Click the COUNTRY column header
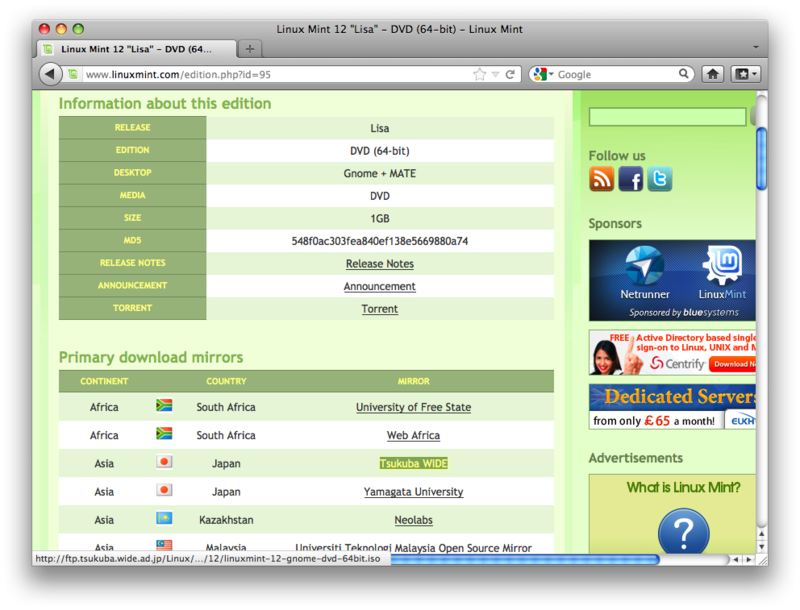This screenshot has width=800, height=610. 226,381
